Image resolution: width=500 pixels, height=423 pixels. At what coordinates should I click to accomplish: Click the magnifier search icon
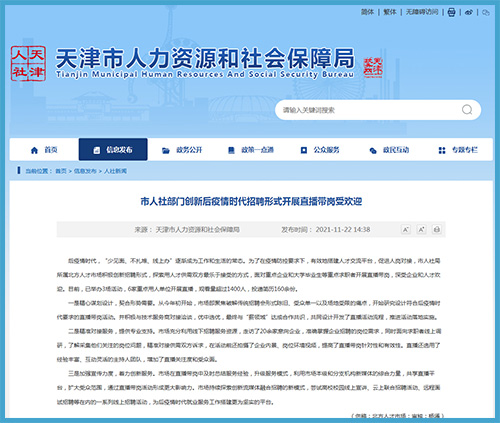[467, 110]
